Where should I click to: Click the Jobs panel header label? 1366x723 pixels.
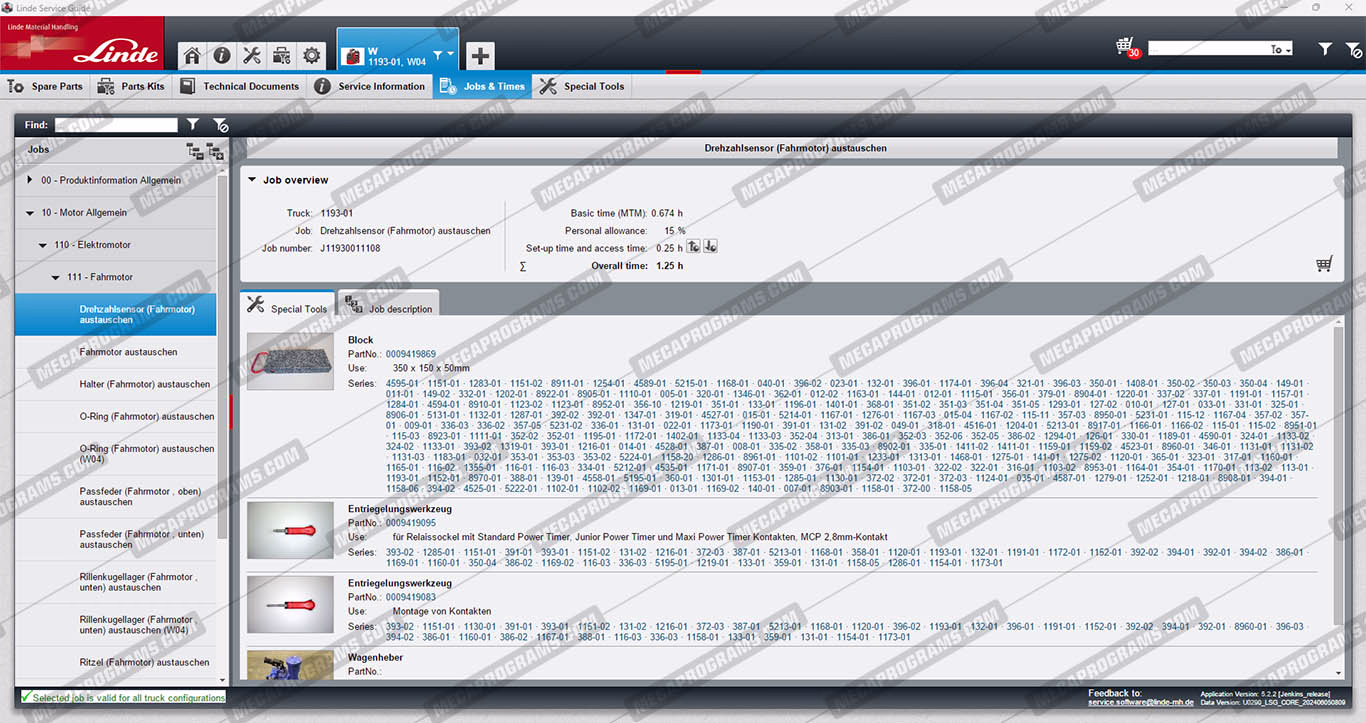click(x=38, y=149)
